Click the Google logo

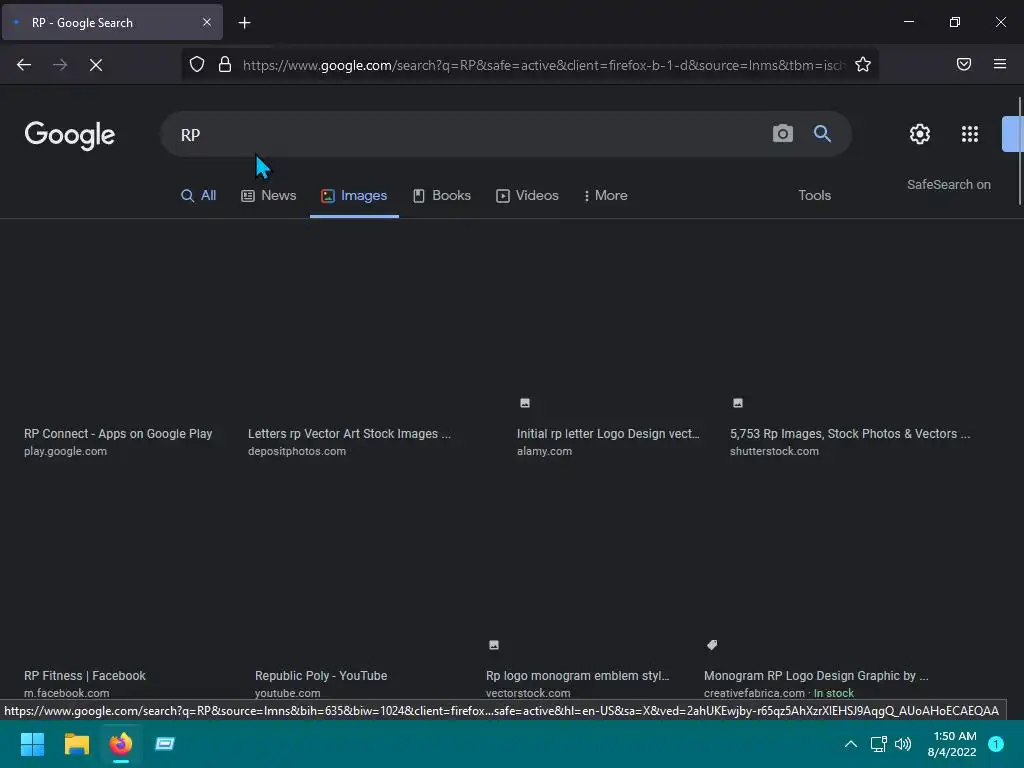click(x=70, y=135)
